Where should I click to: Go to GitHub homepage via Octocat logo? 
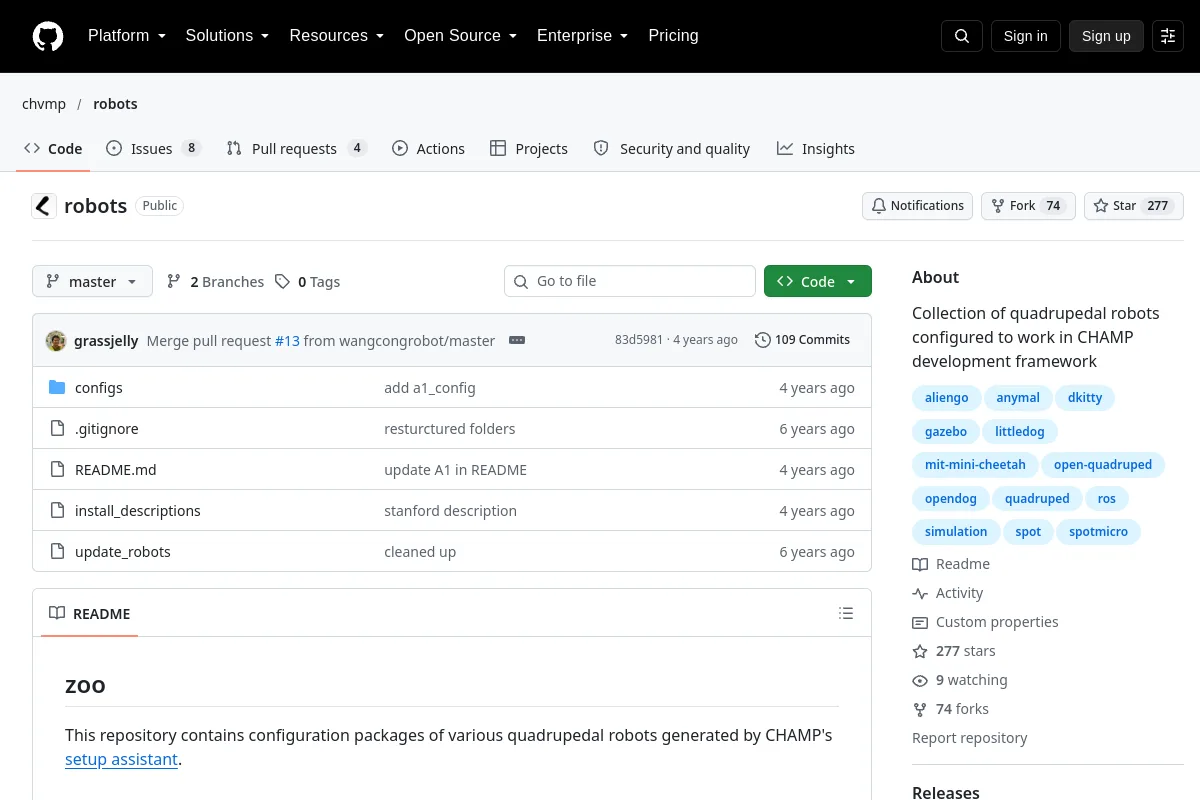(x=48, y=36)
